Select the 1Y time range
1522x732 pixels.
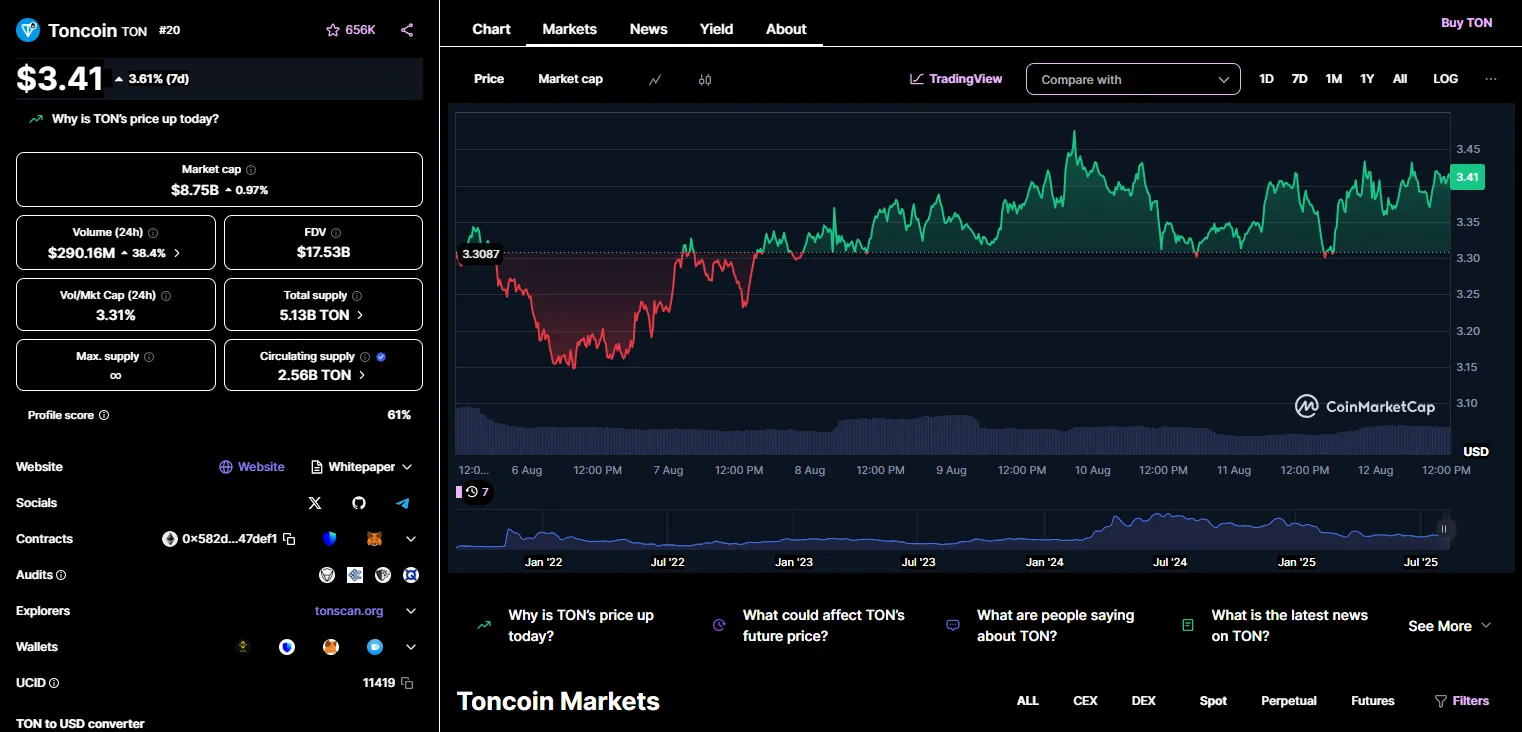coord(1367,79)
